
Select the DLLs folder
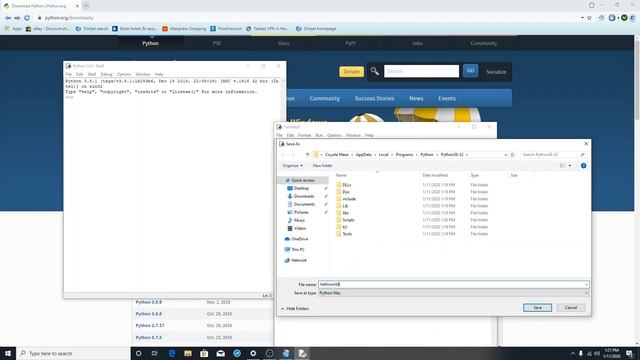(x=347, y=185)
